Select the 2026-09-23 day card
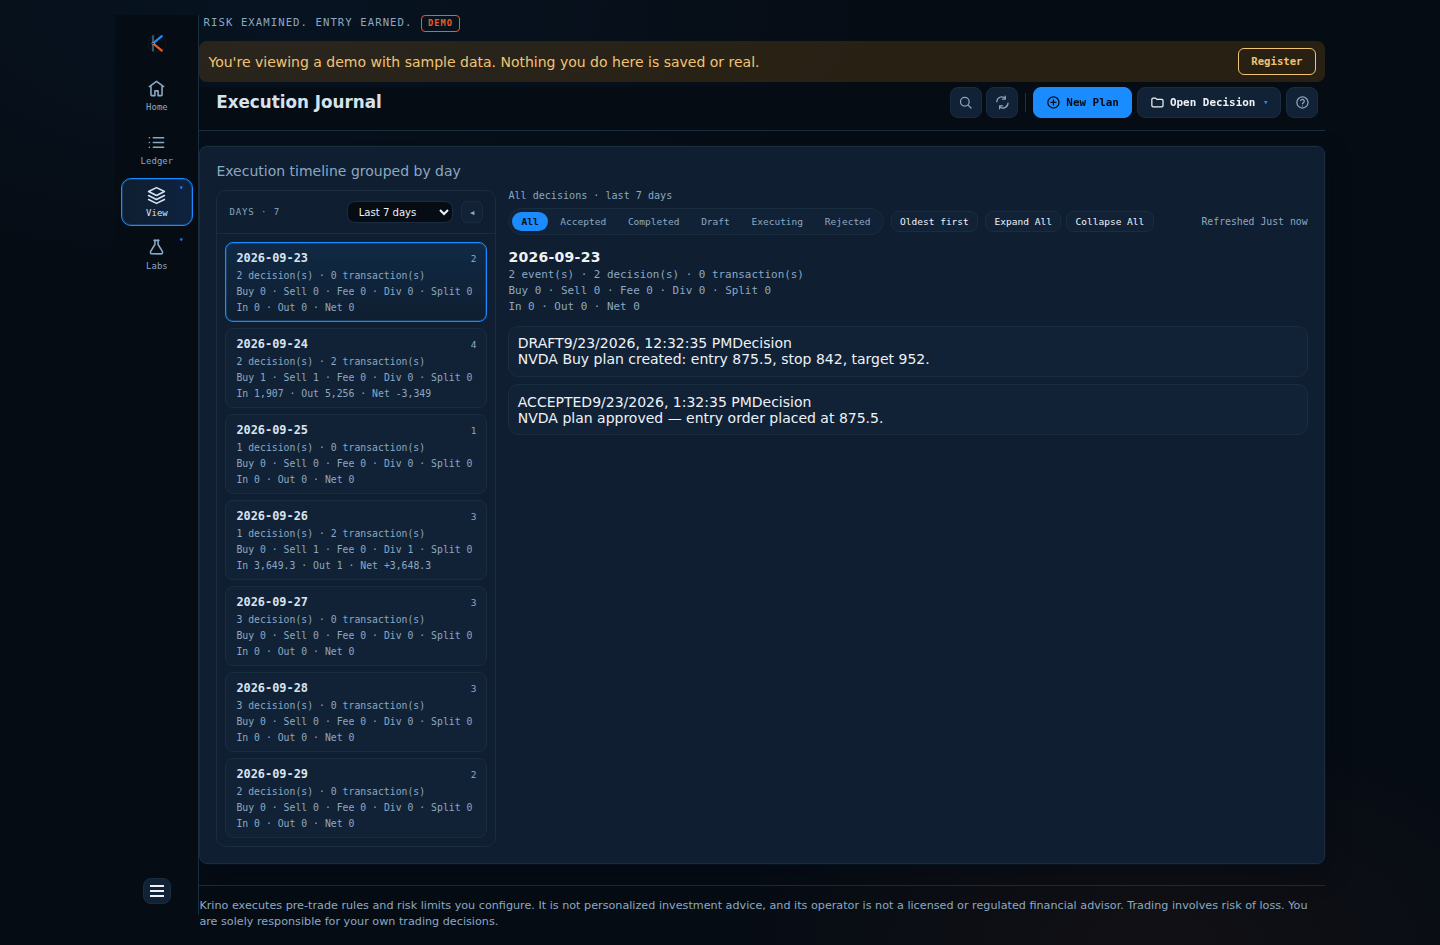Screen dimensions: 1440x945 pos(356,282)
